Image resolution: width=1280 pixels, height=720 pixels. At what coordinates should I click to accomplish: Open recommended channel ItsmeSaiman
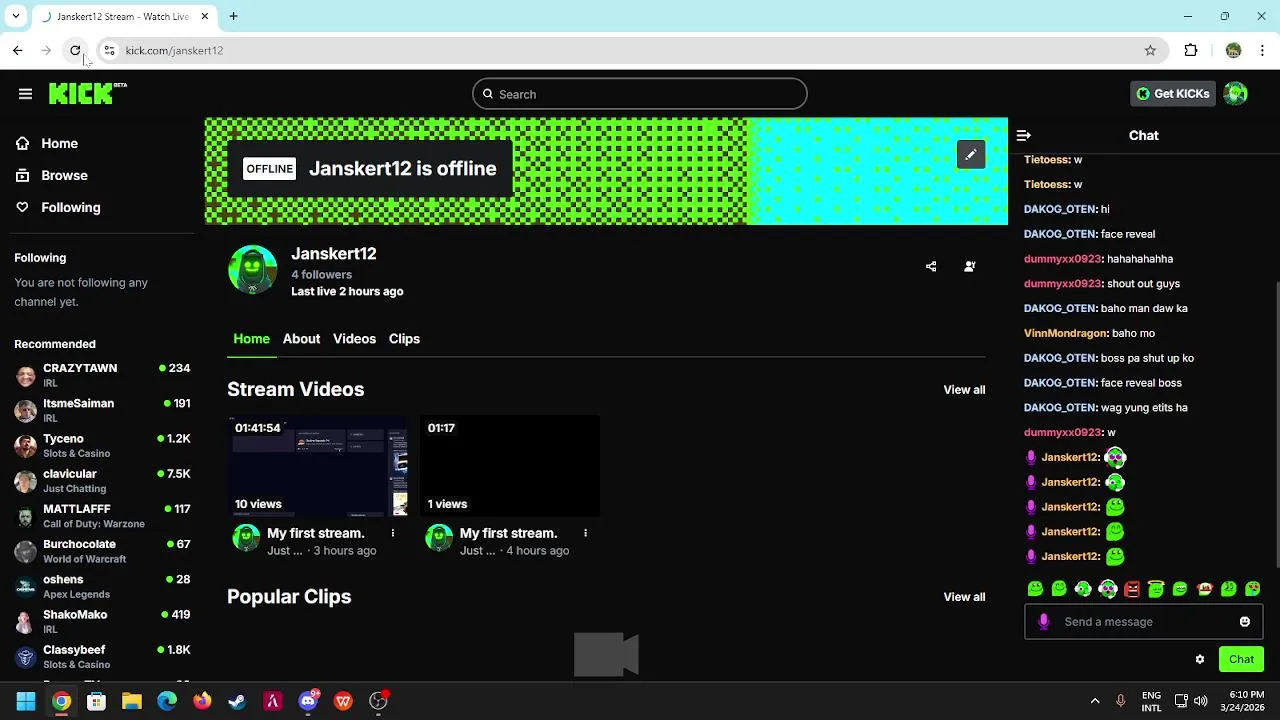(x=102, y=410)
